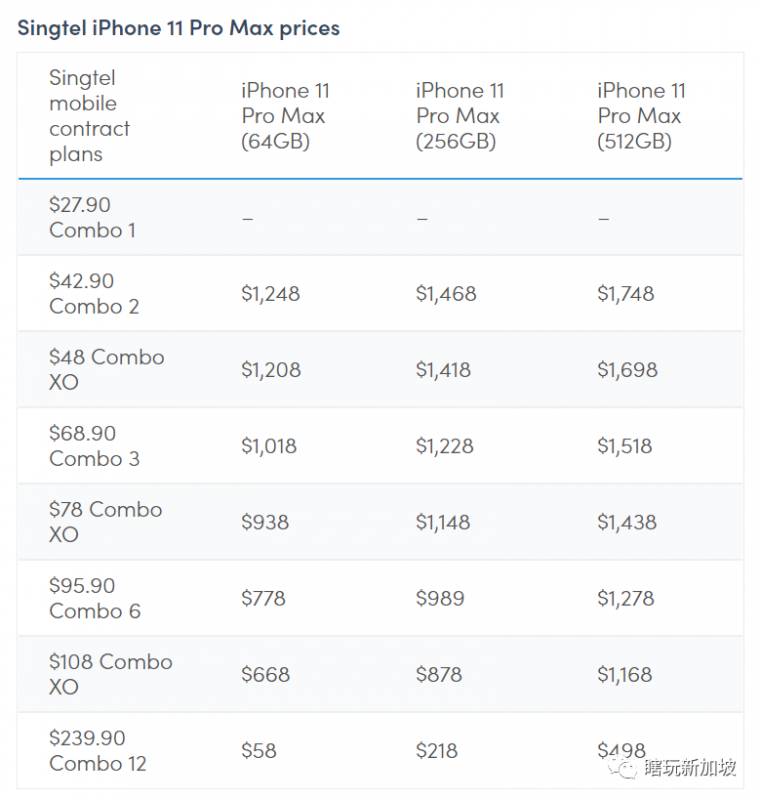760x800 pixels.
Task: Select the Singtel mobile contract plans column header
Action: click(90, 116)
